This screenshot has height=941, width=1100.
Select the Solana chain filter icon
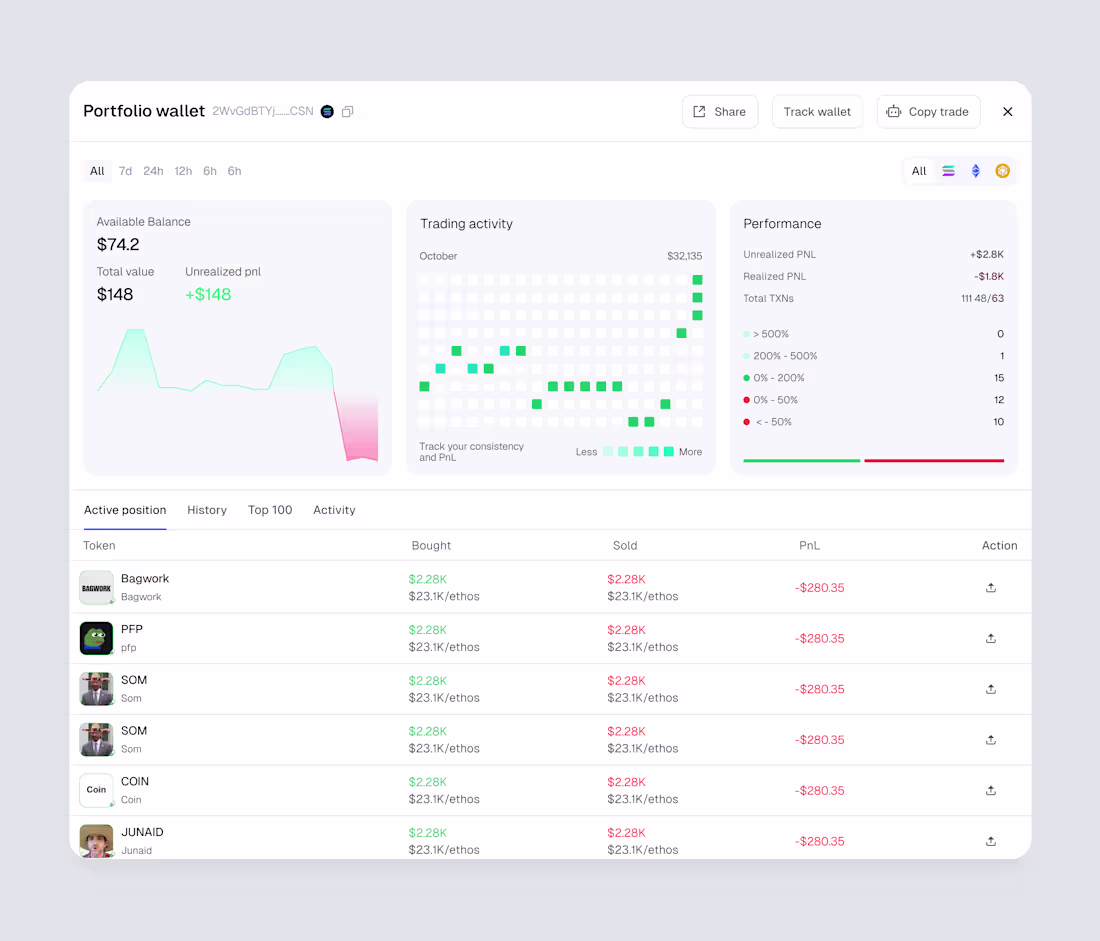tap(948, 171)
